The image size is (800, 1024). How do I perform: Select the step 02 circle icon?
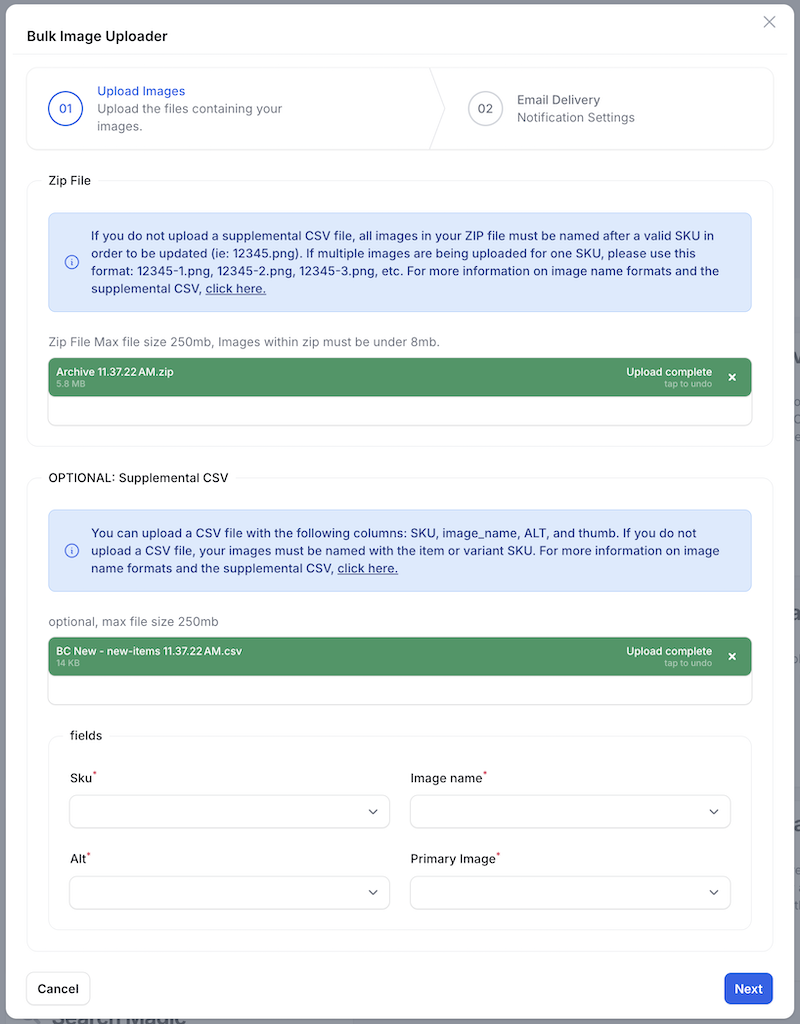[x=485, y=108]
